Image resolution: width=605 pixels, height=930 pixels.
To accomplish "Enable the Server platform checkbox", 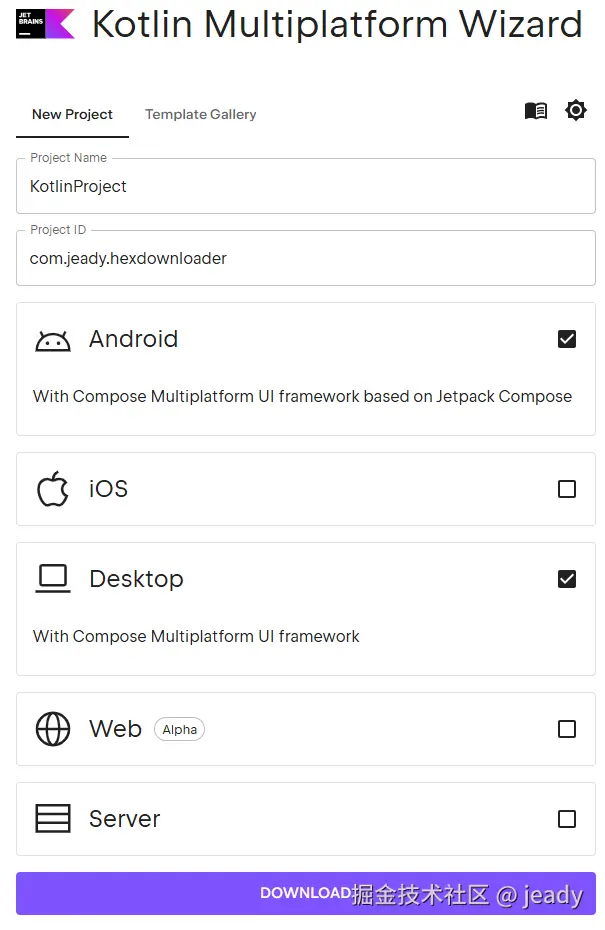I will (567, 819).
